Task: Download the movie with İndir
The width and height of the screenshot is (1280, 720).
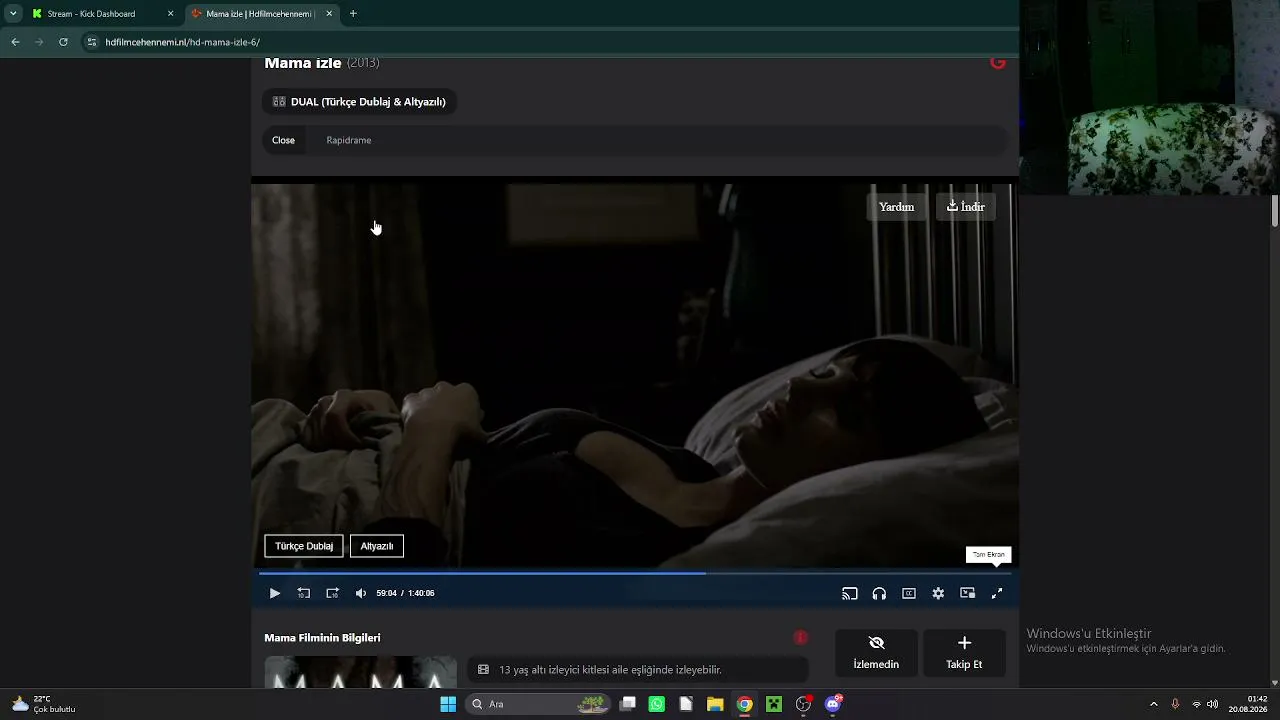Action: point(966,207)
